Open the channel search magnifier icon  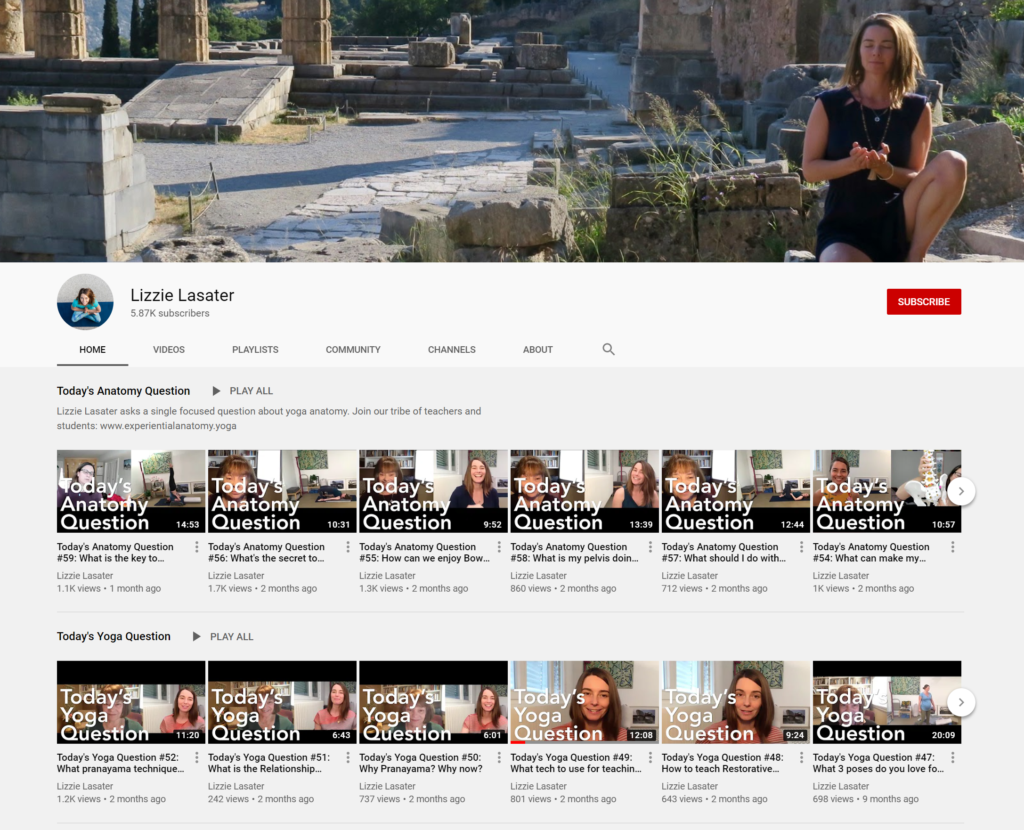608,349
